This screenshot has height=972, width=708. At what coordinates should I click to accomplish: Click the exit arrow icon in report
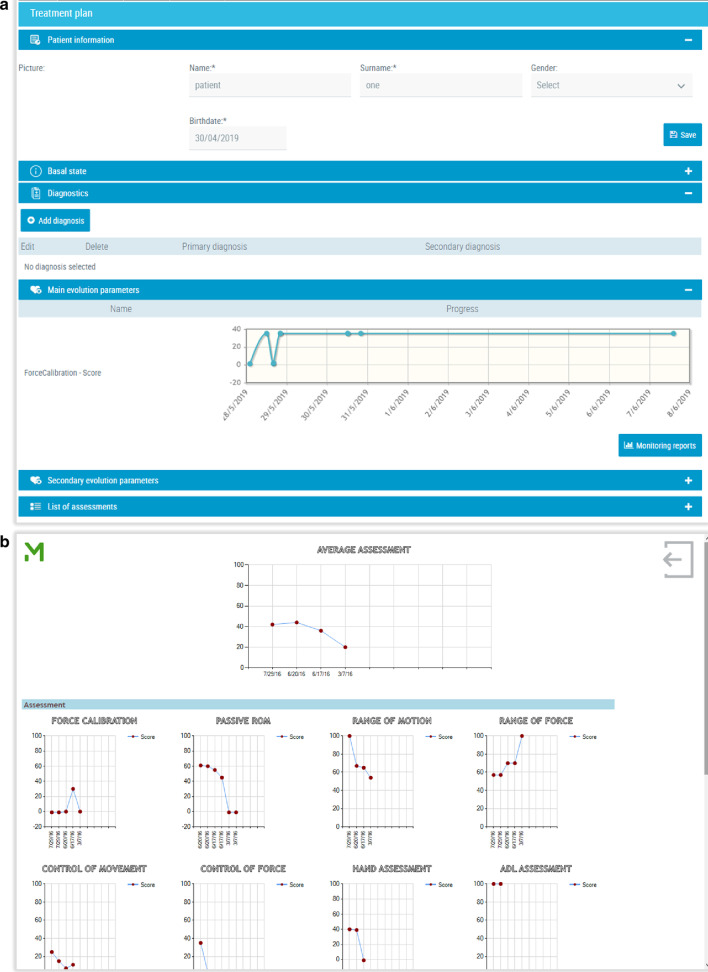(678, 560)
